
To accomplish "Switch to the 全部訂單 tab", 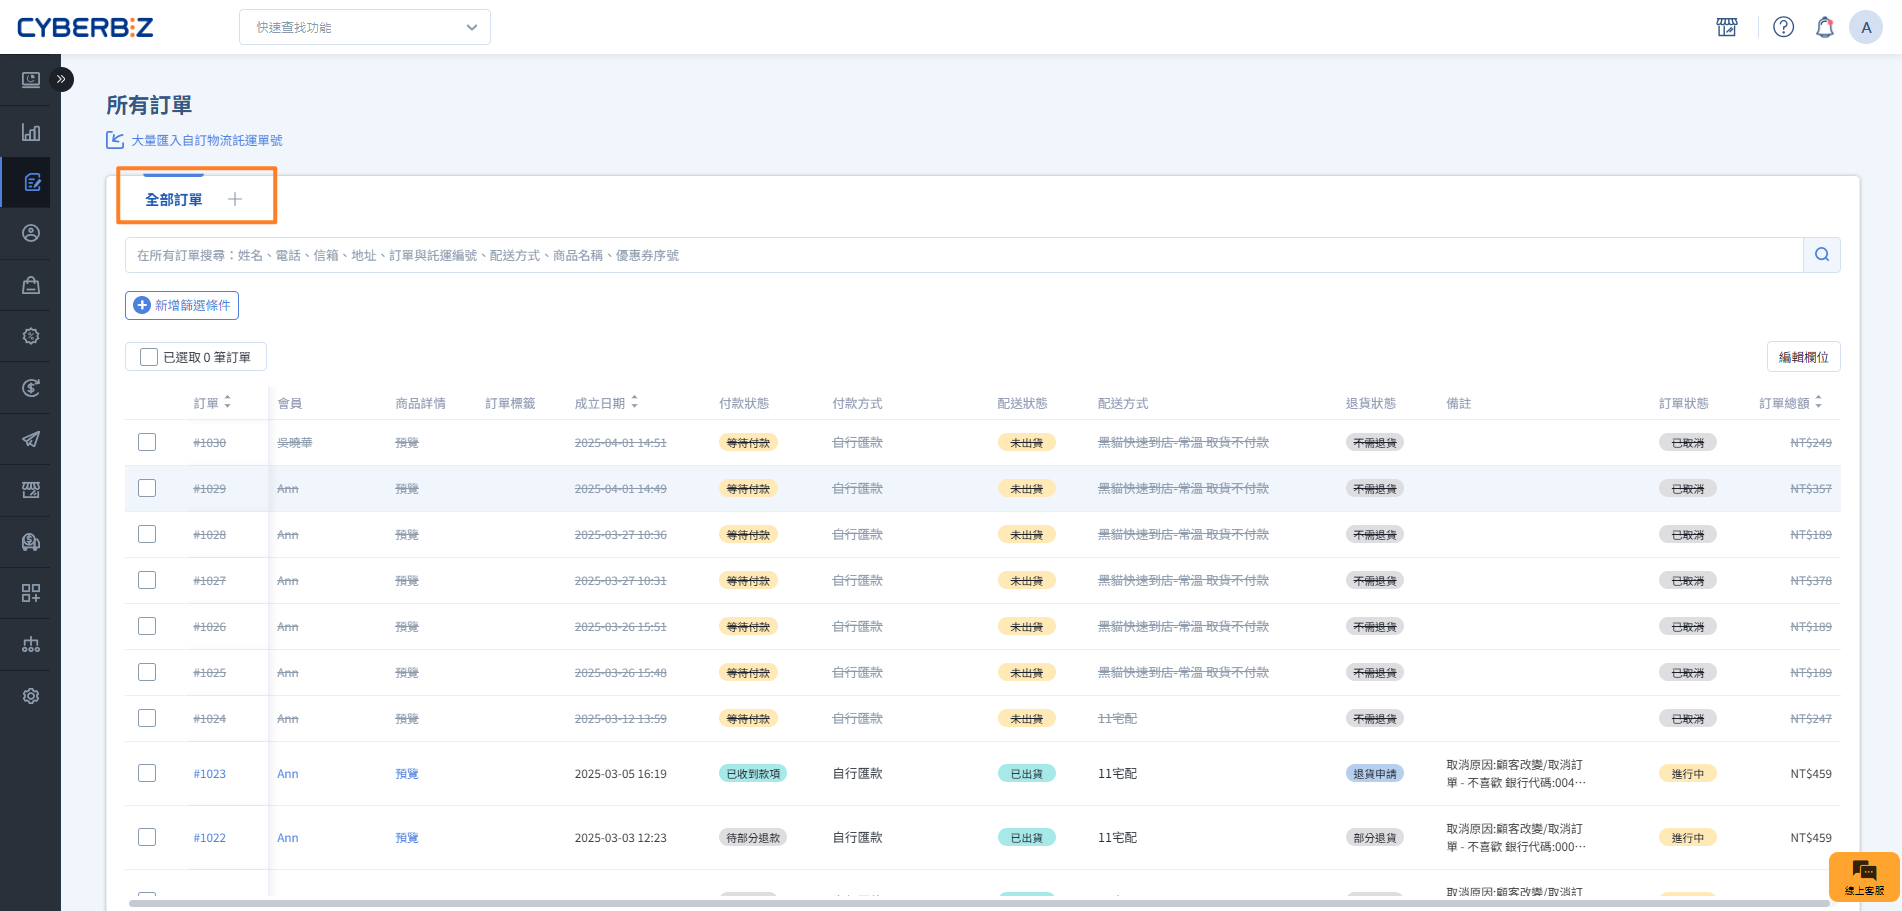I will pos(174,200).
